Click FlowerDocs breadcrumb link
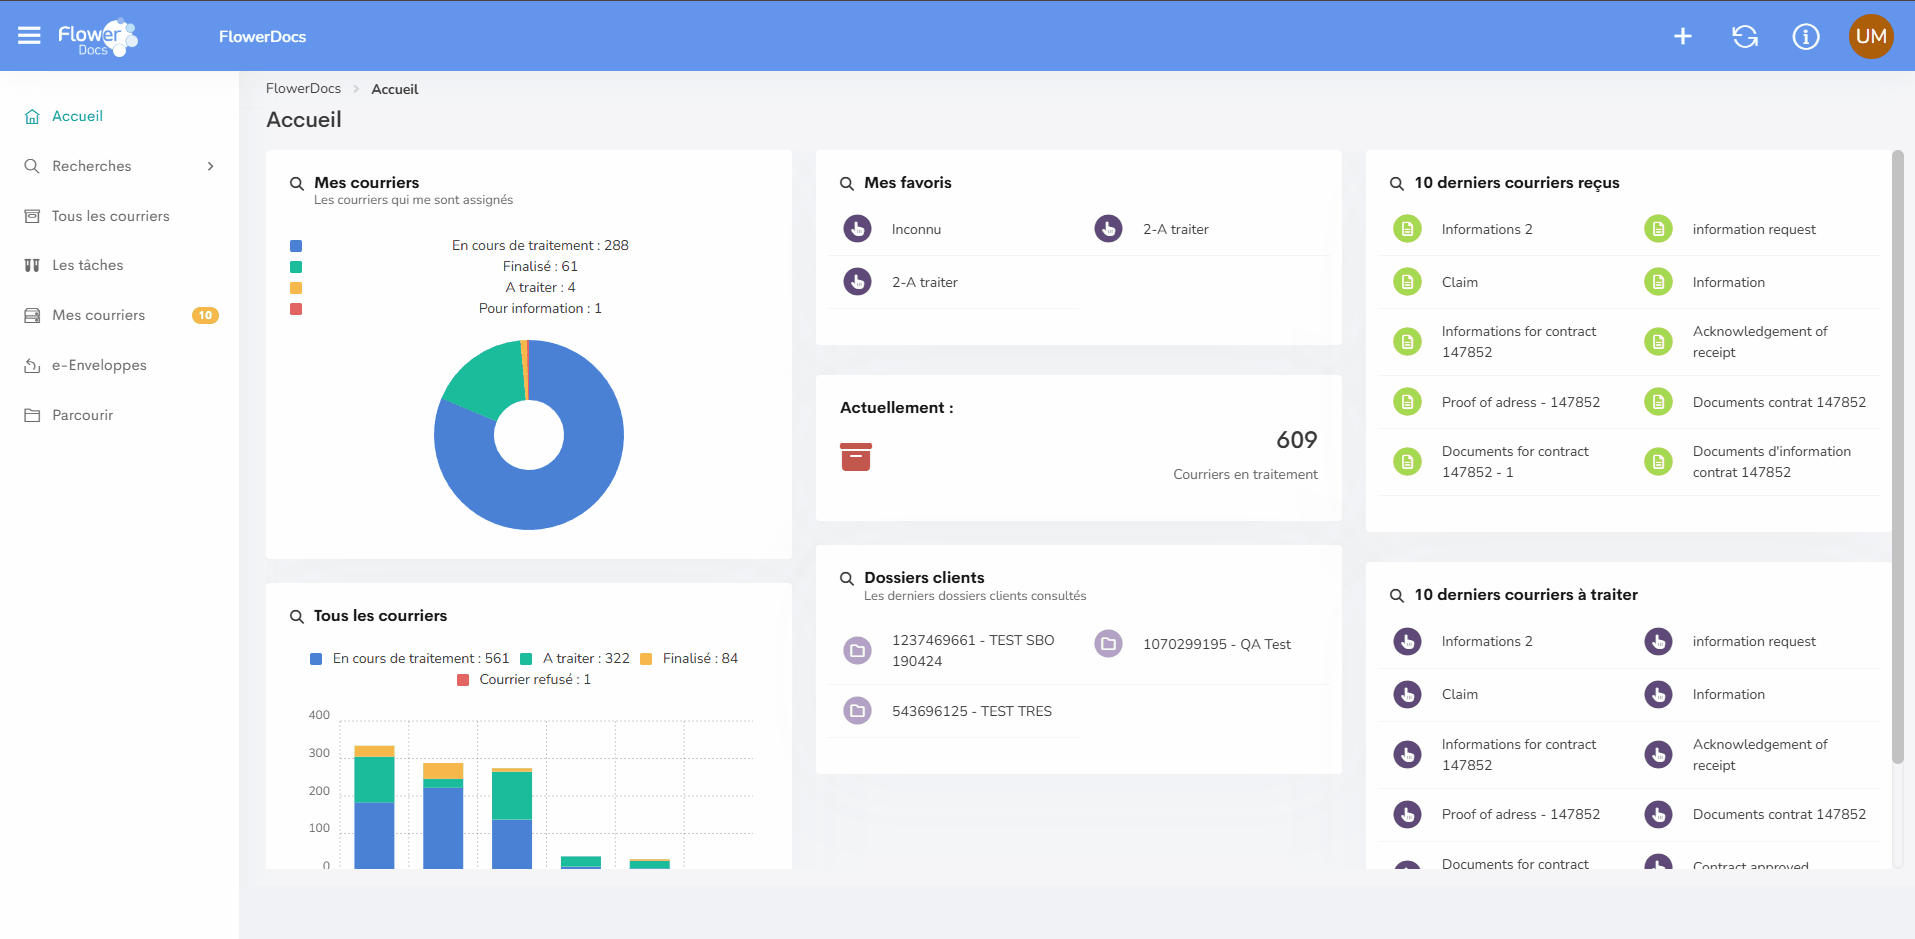This screenshot has width=1915, height=939. (303, 88)
